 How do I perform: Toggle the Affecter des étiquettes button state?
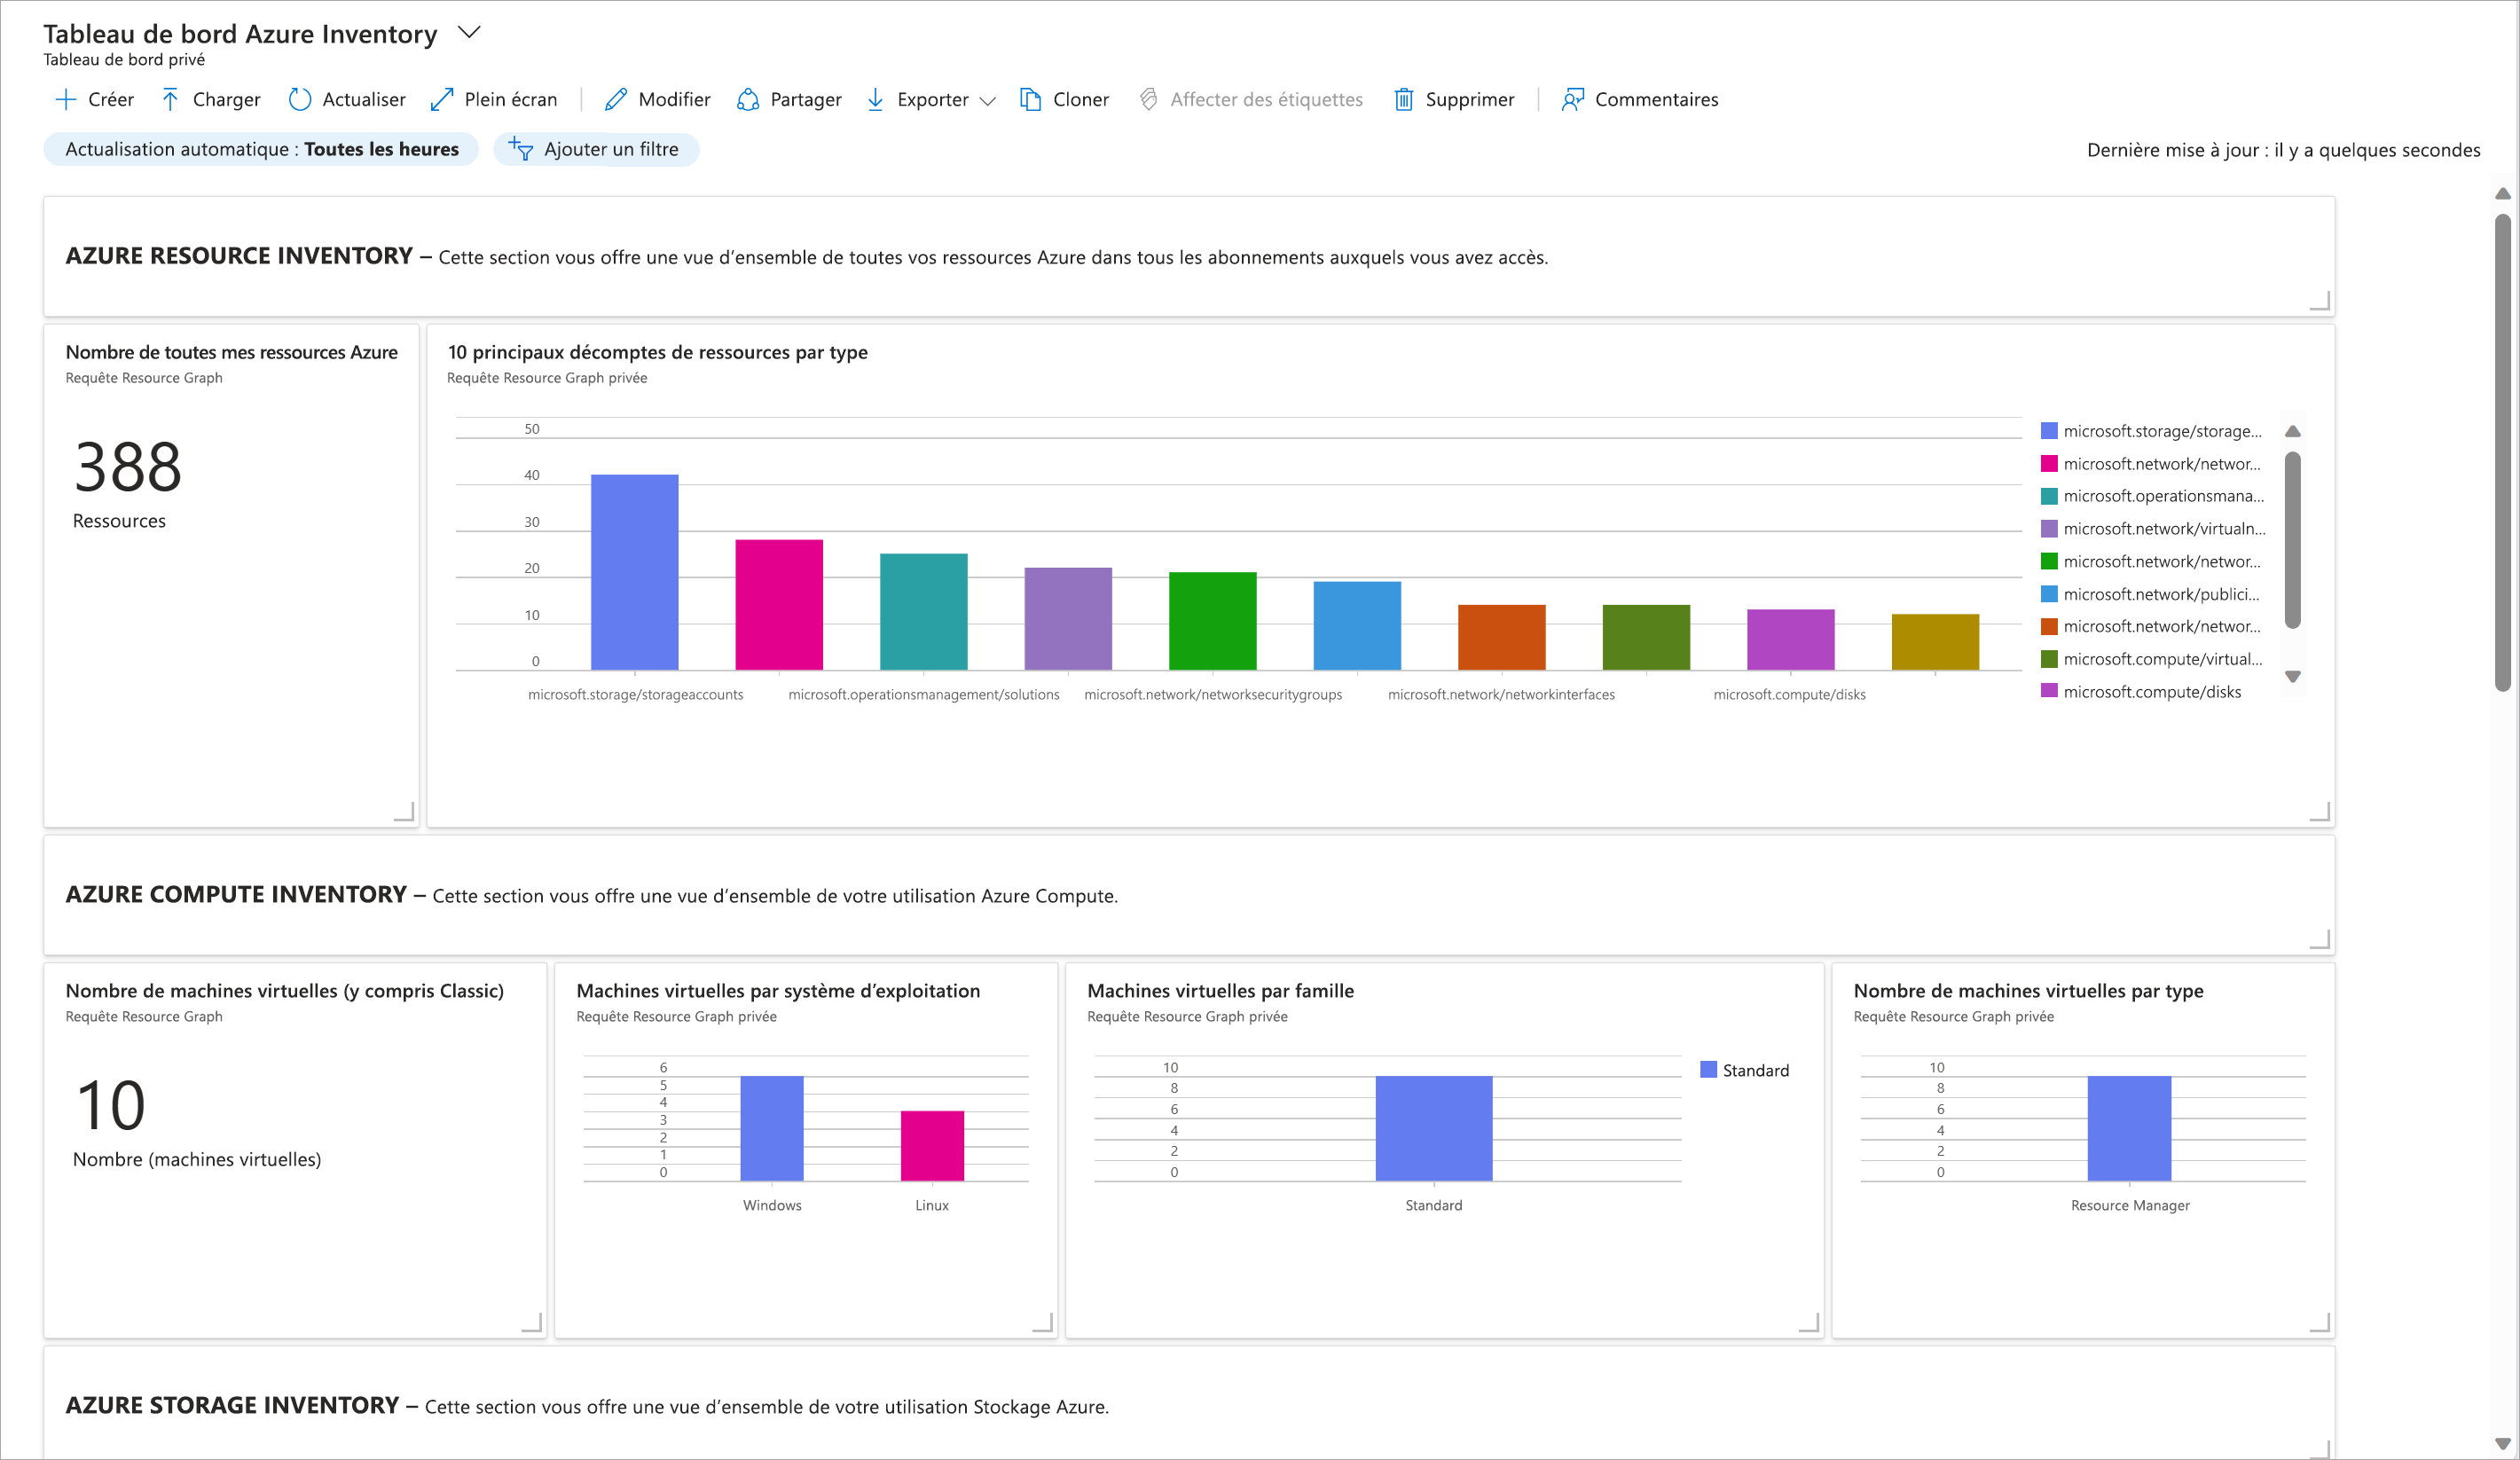[x=1253, y=99]
